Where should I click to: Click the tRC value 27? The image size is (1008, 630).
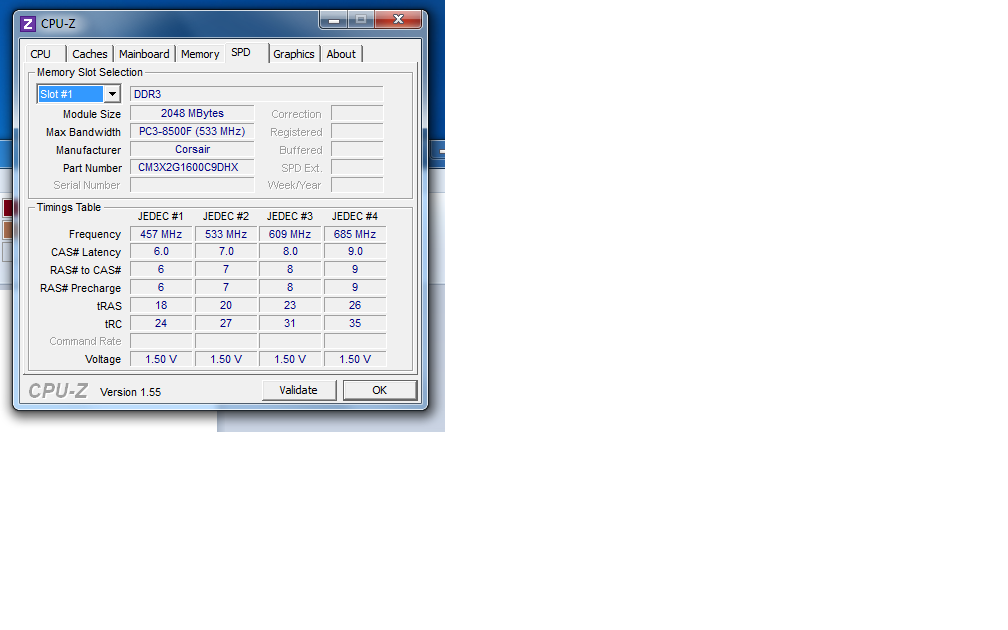click(x=226, y=323)
